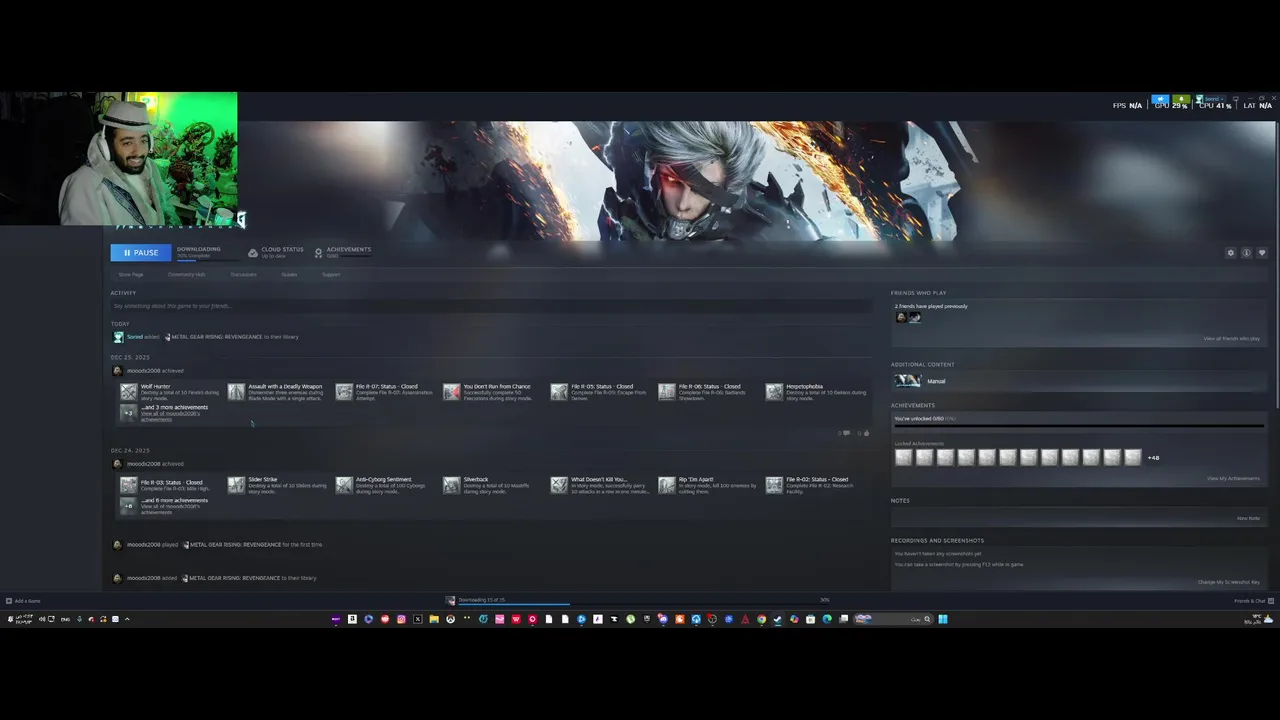1280x720 pixels.
Task: Pause the game download
Action: (x=140, y=252)
